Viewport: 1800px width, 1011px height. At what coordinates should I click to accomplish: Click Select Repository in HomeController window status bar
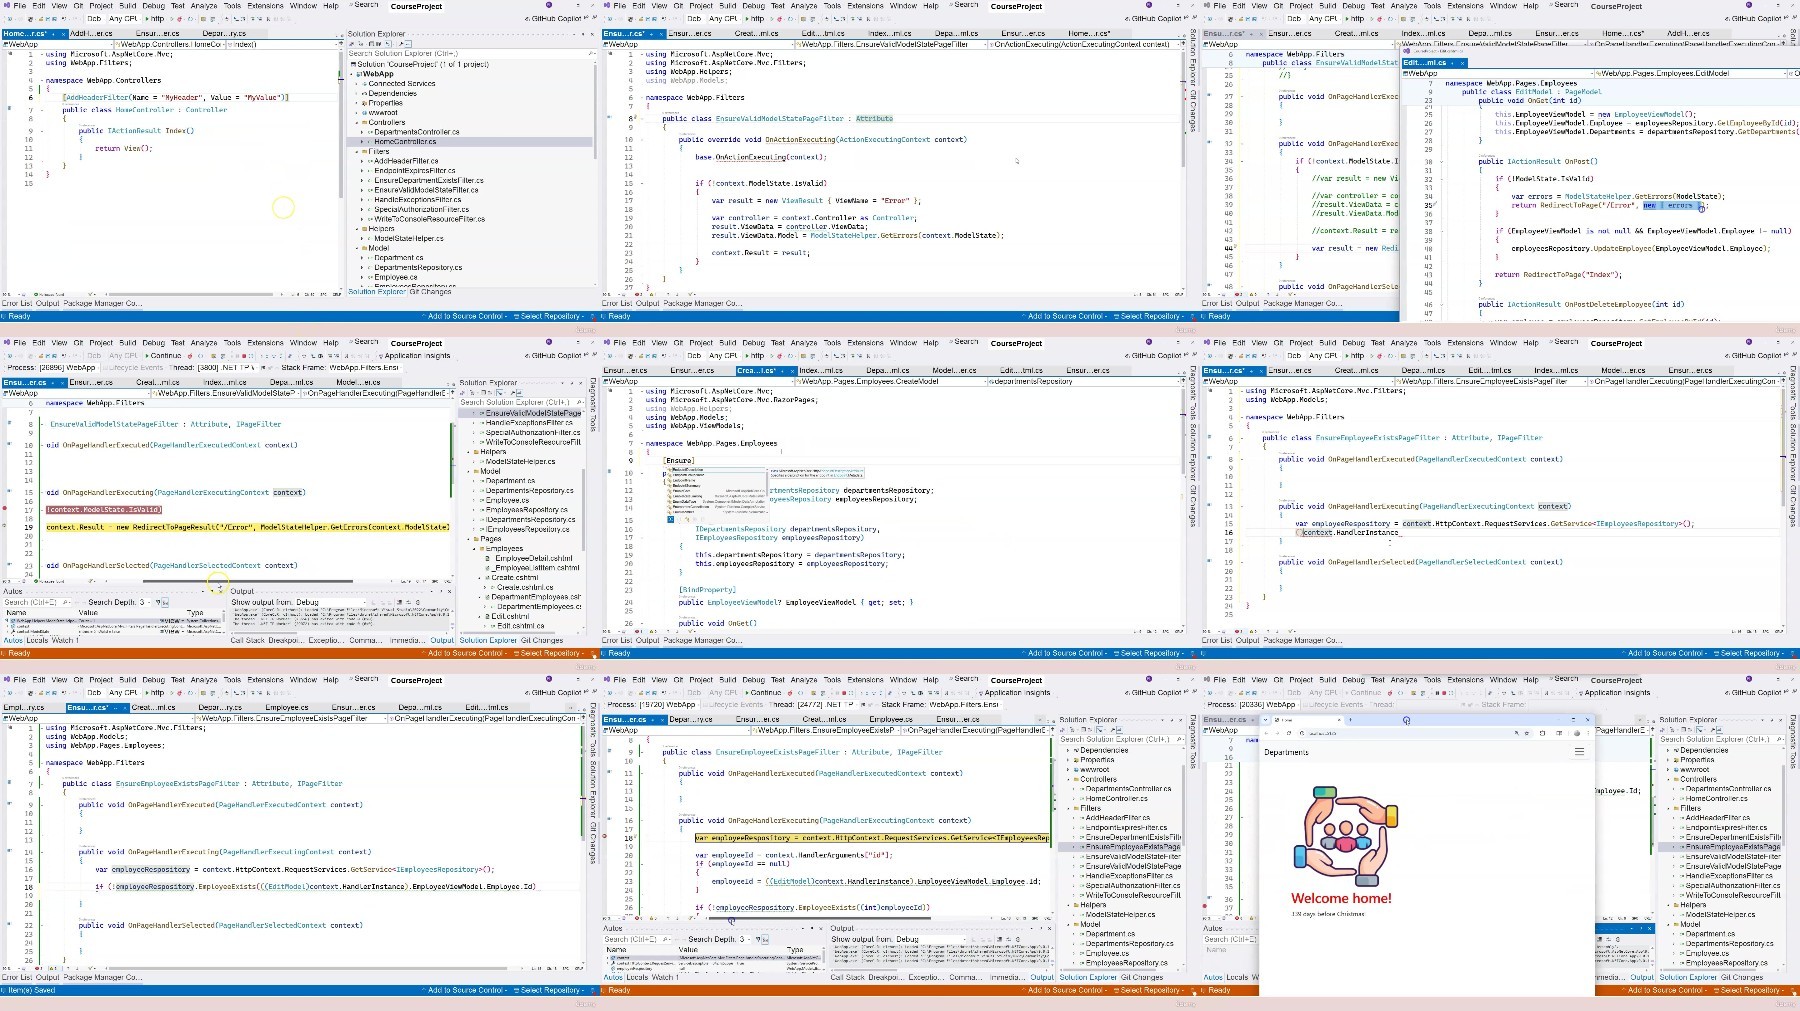[549, 316]
